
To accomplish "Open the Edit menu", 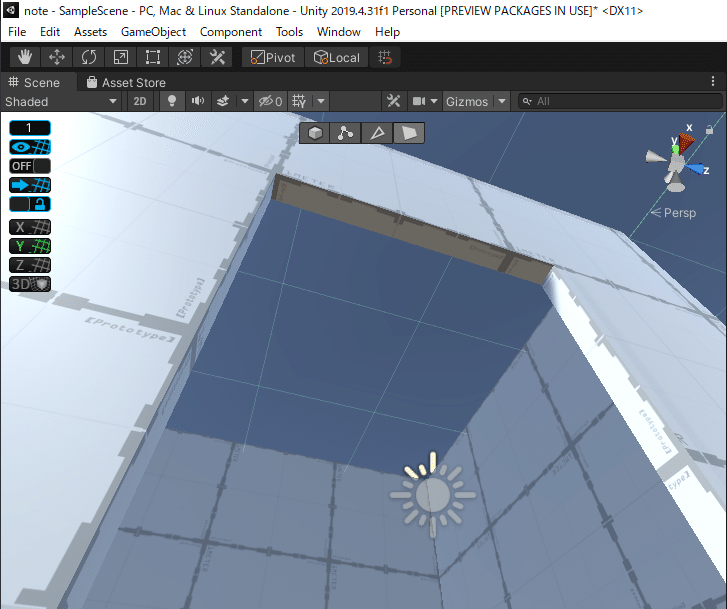I will click(50, 32).
